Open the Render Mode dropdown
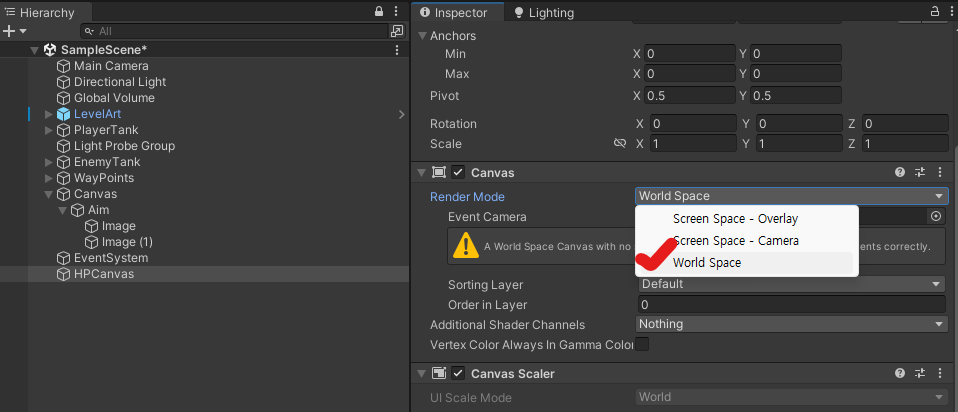This screenshot has width=958, height=412. (x=792, y=196)
